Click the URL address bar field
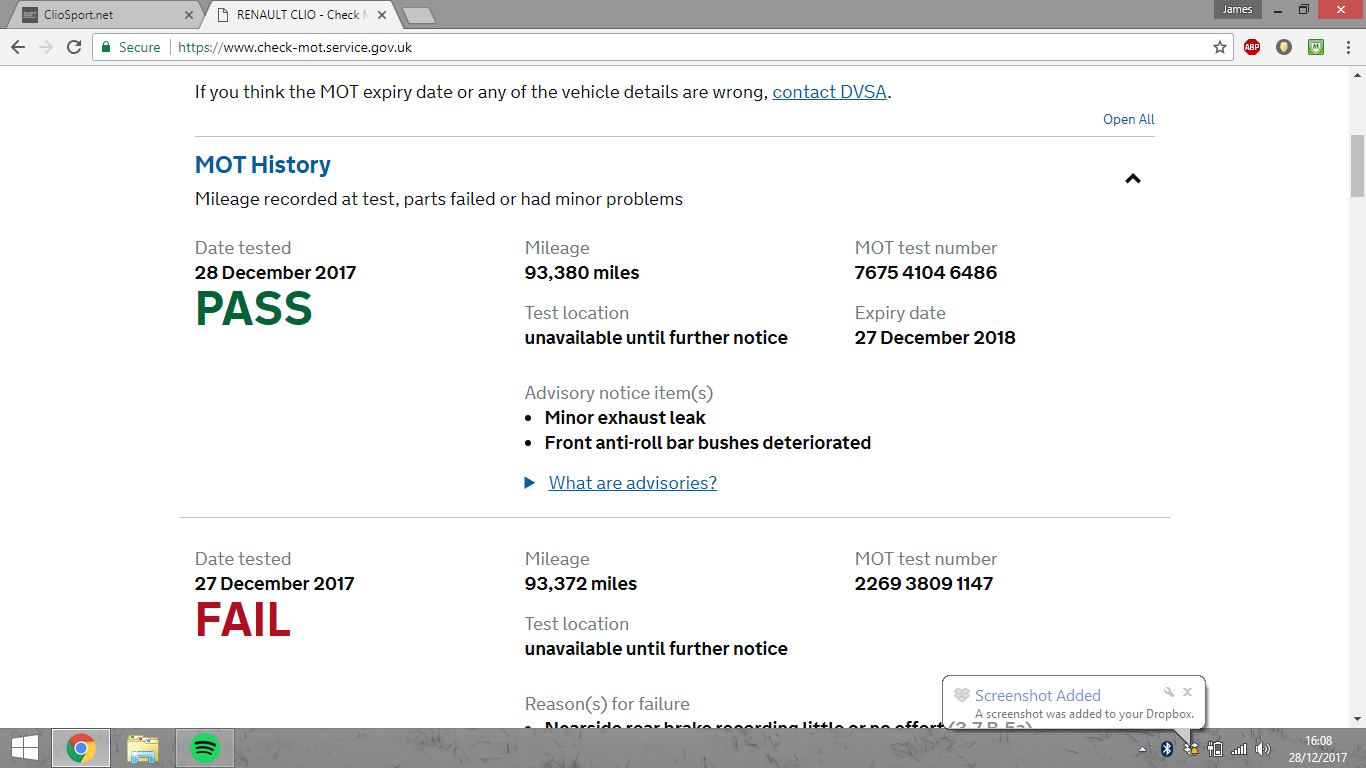 (x=690, y=47)
